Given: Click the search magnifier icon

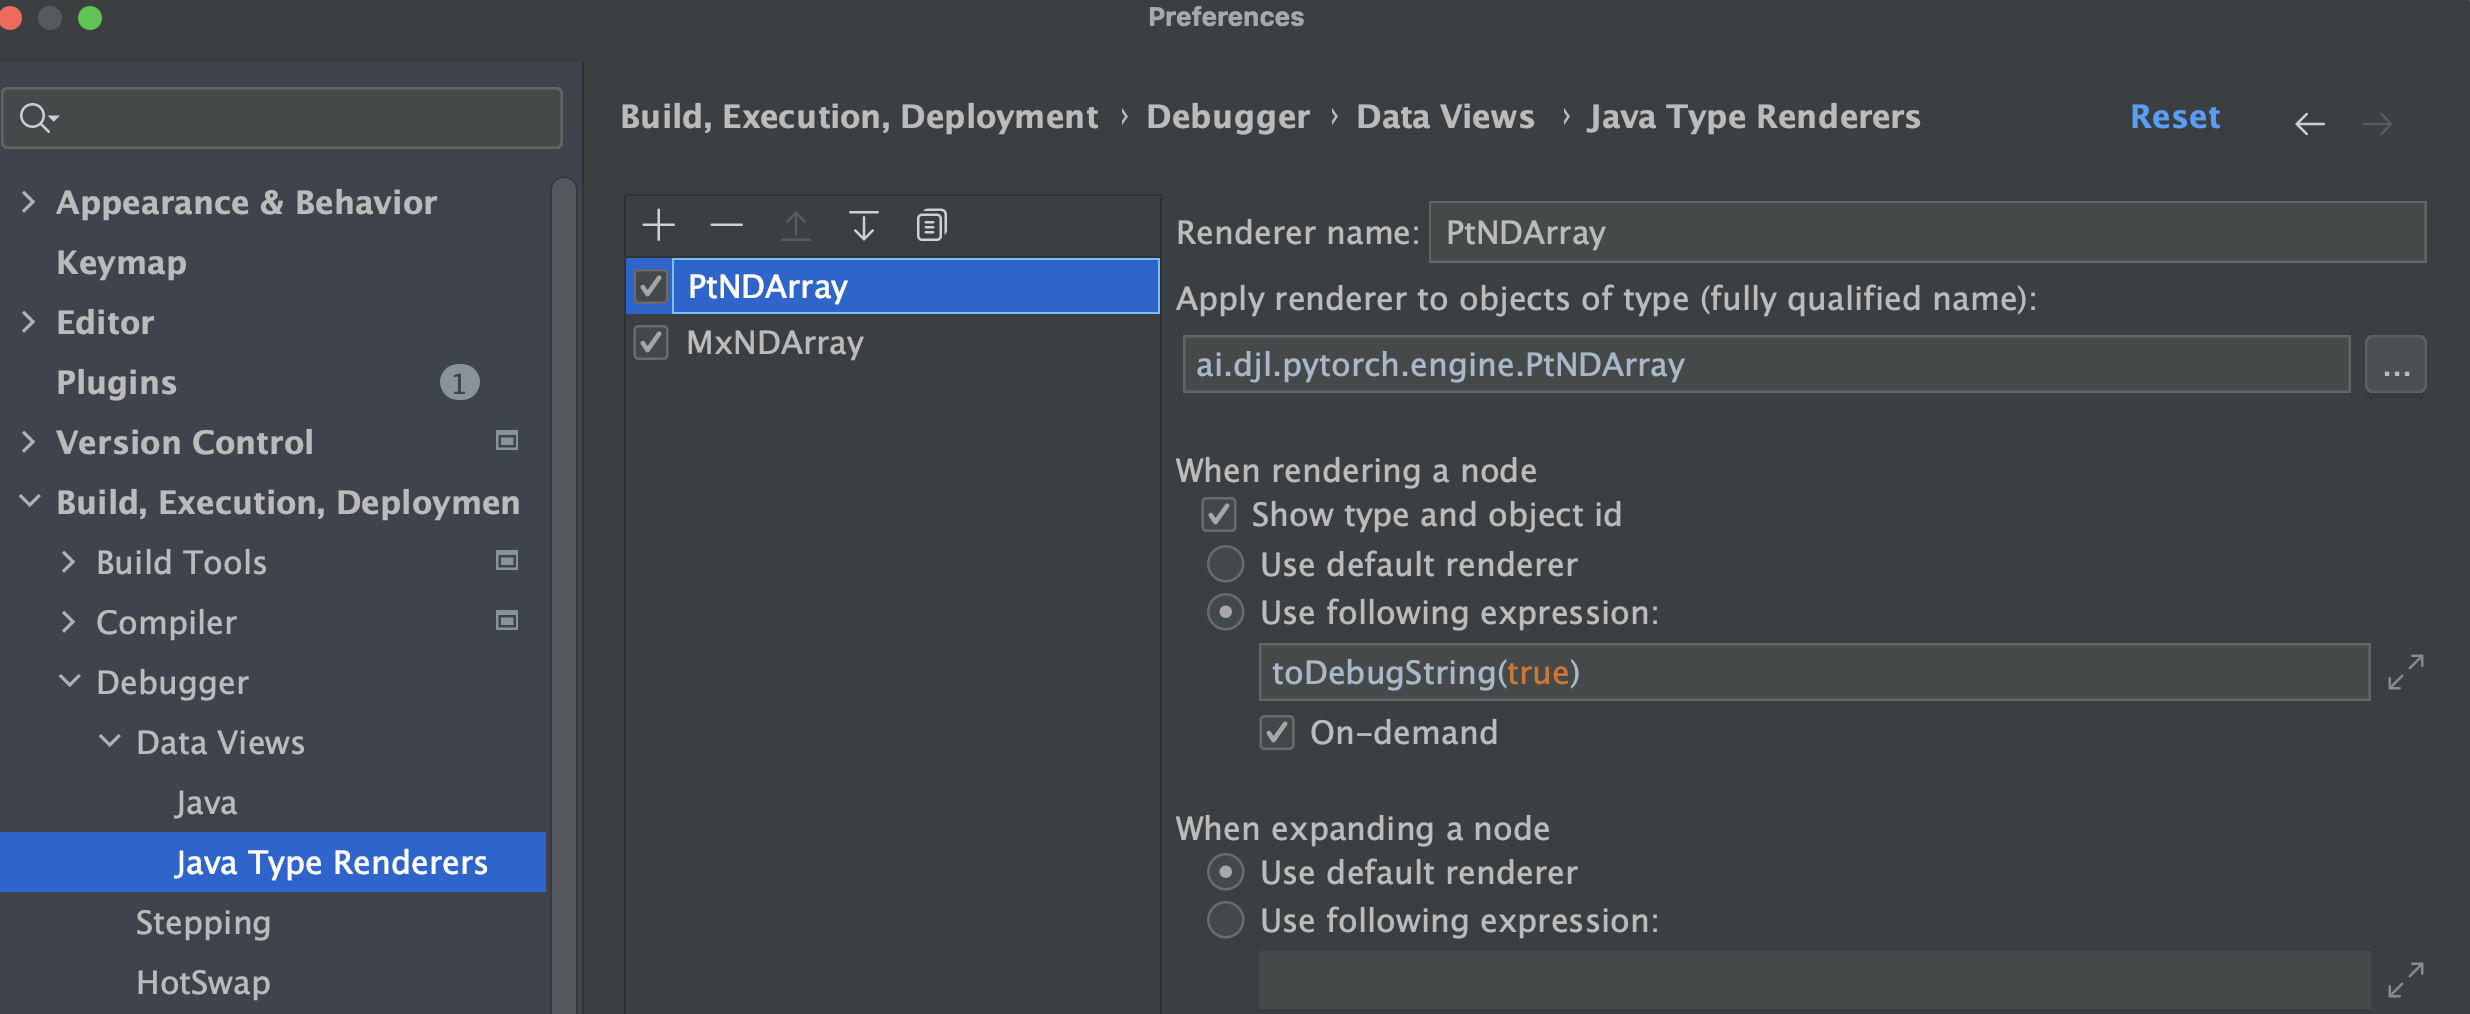Looking at the screenshot, I should (x=36, y=118).
